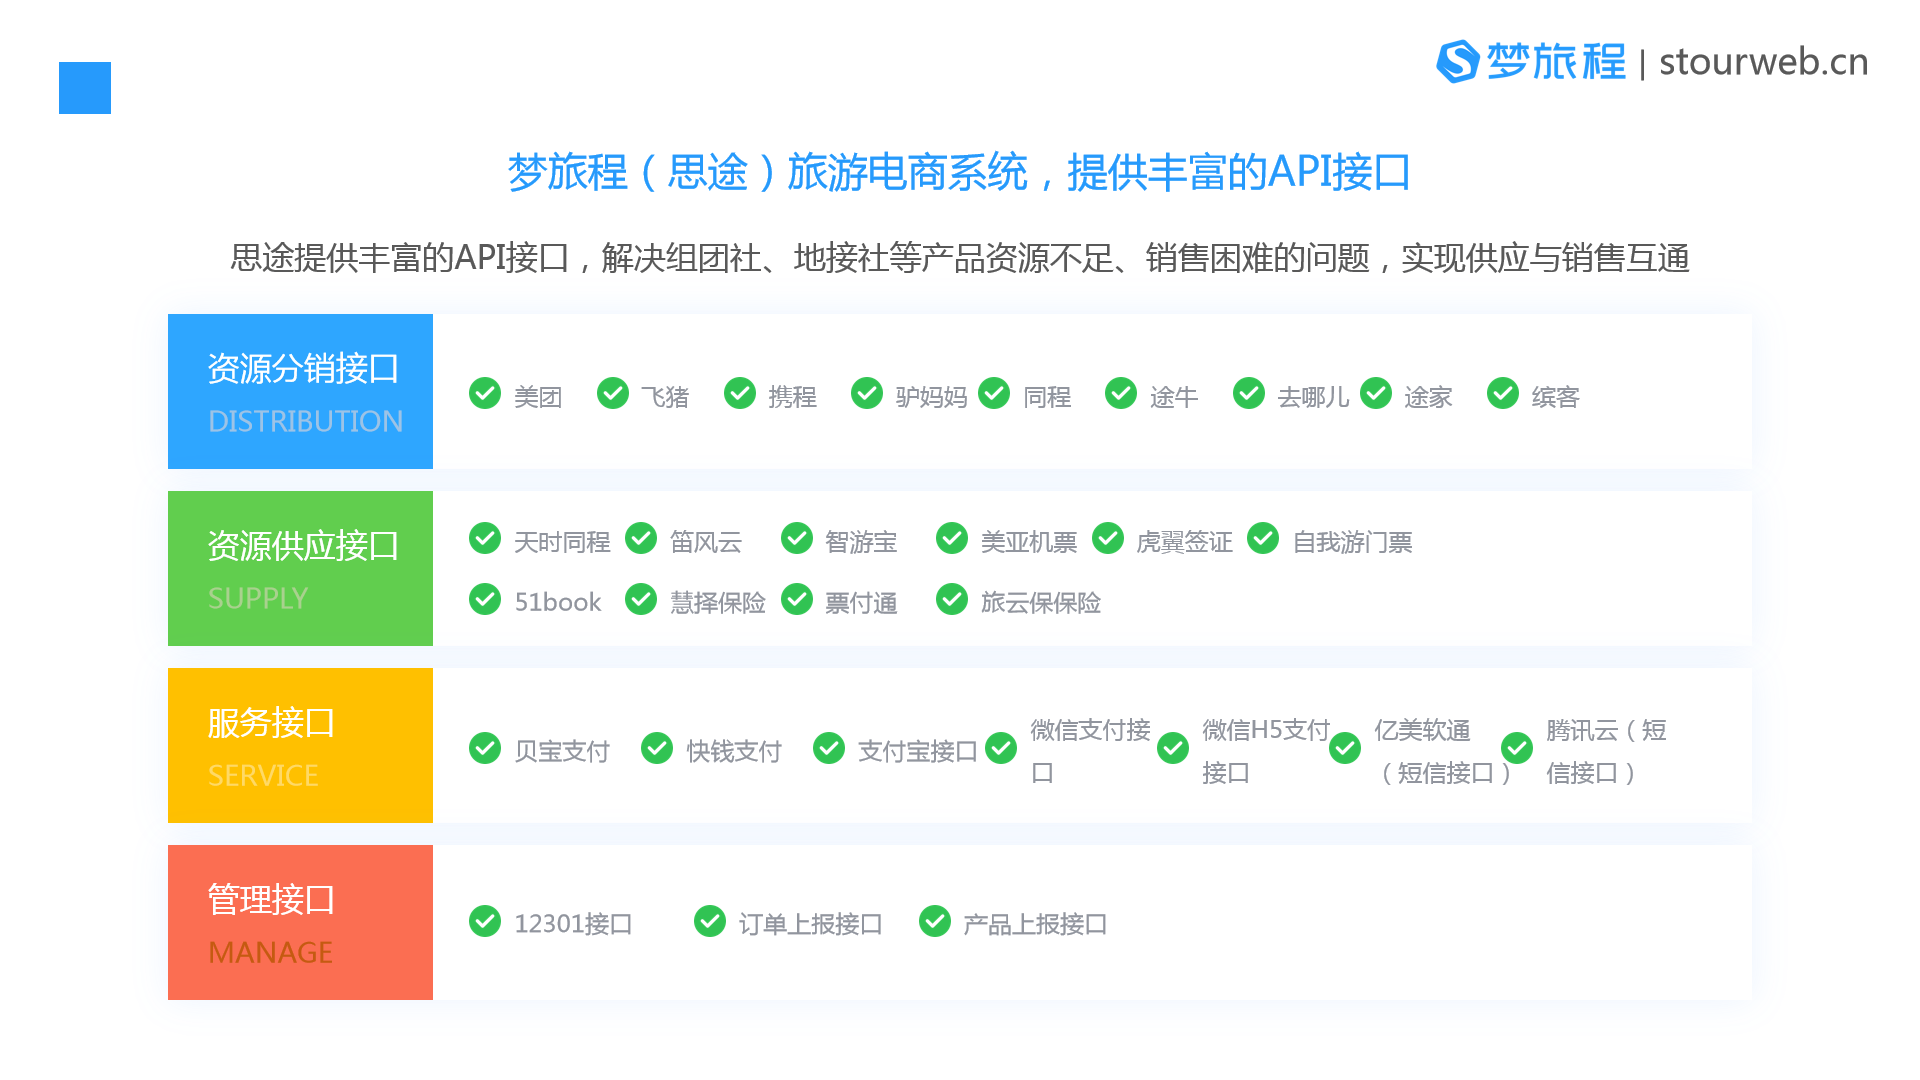Click the check icon beside 快钱支付
Viewport: 1920px width, 1080px height.
657,748
